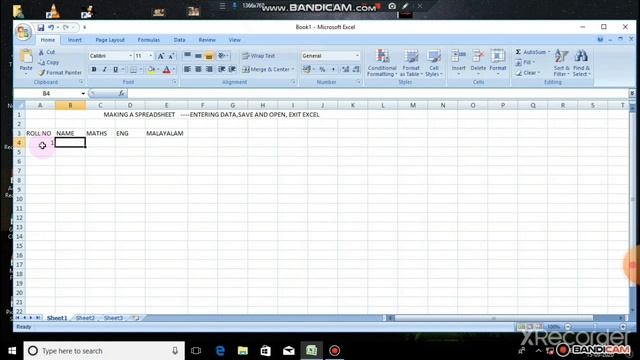640x360 pixels.
Task: Insert a new worksheet tab
Action: coord(136,318)
